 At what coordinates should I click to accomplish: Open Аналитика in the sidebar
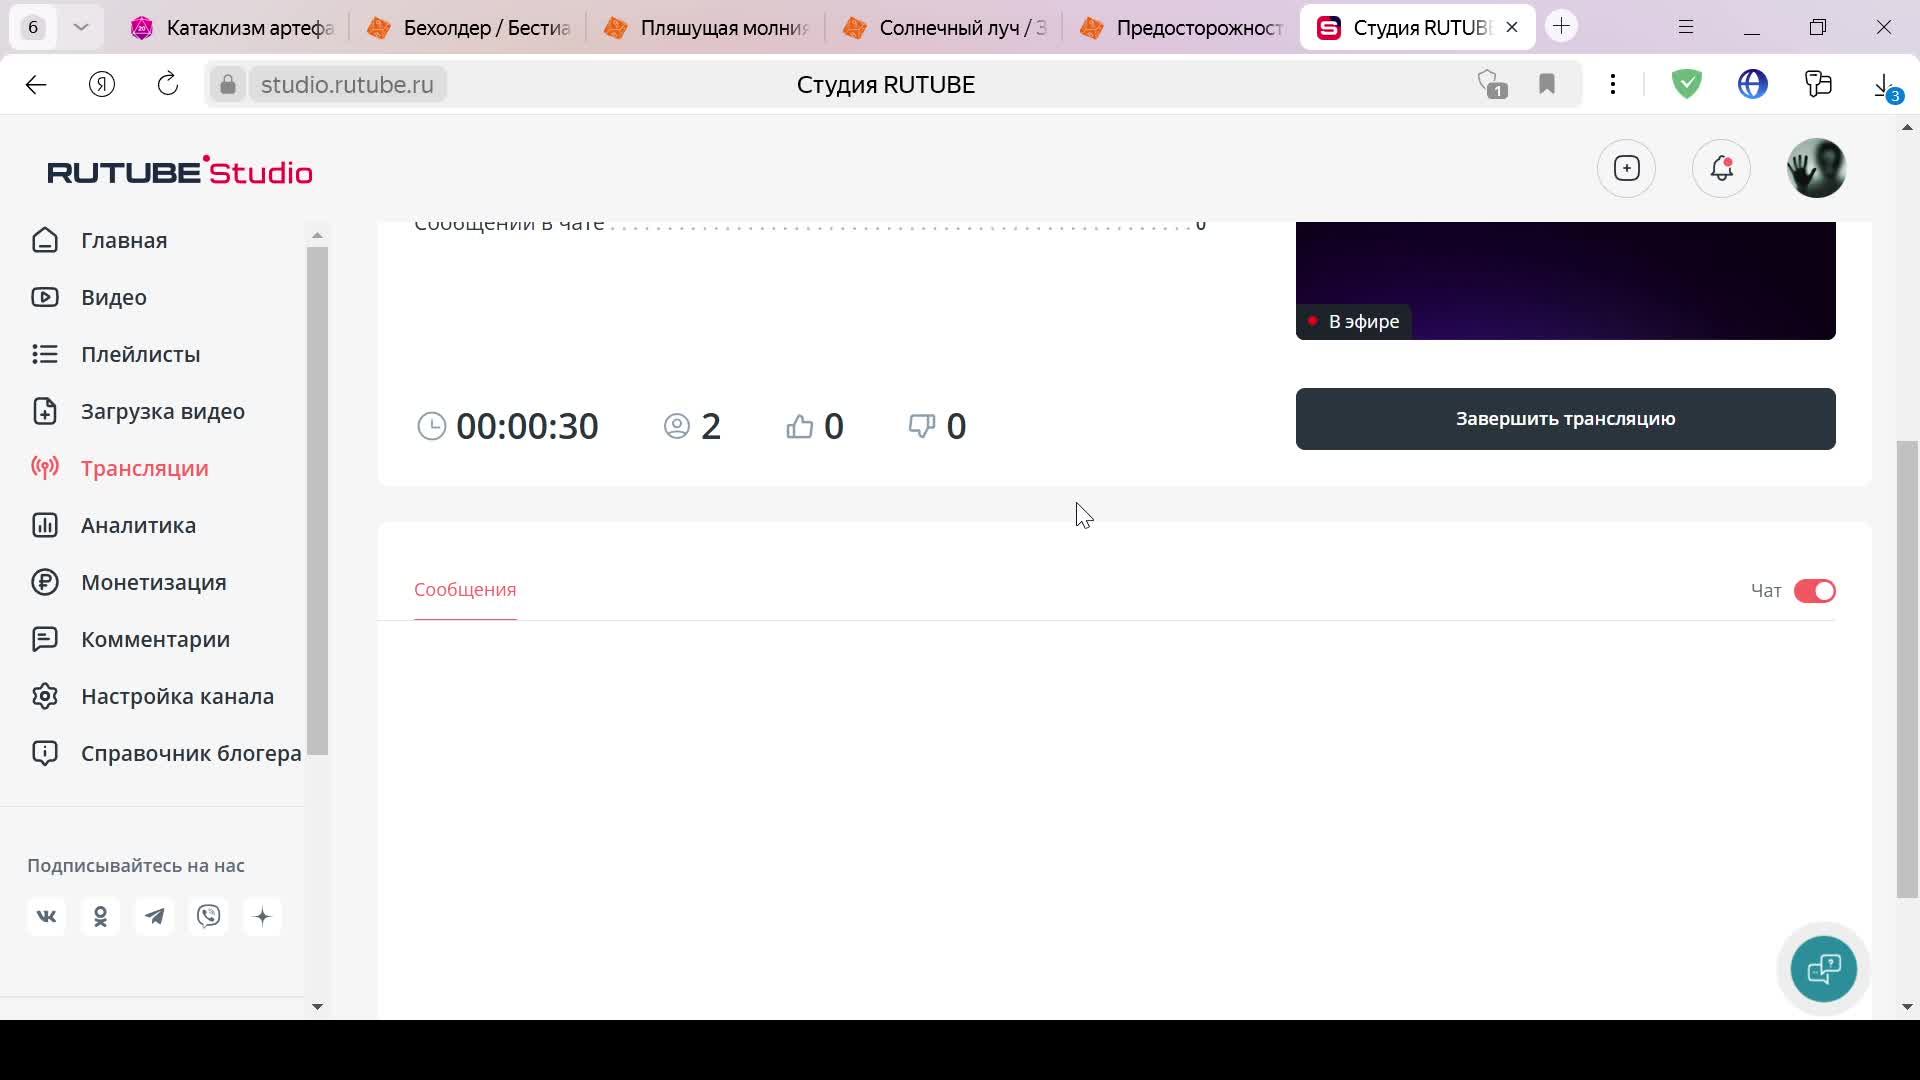138,525
